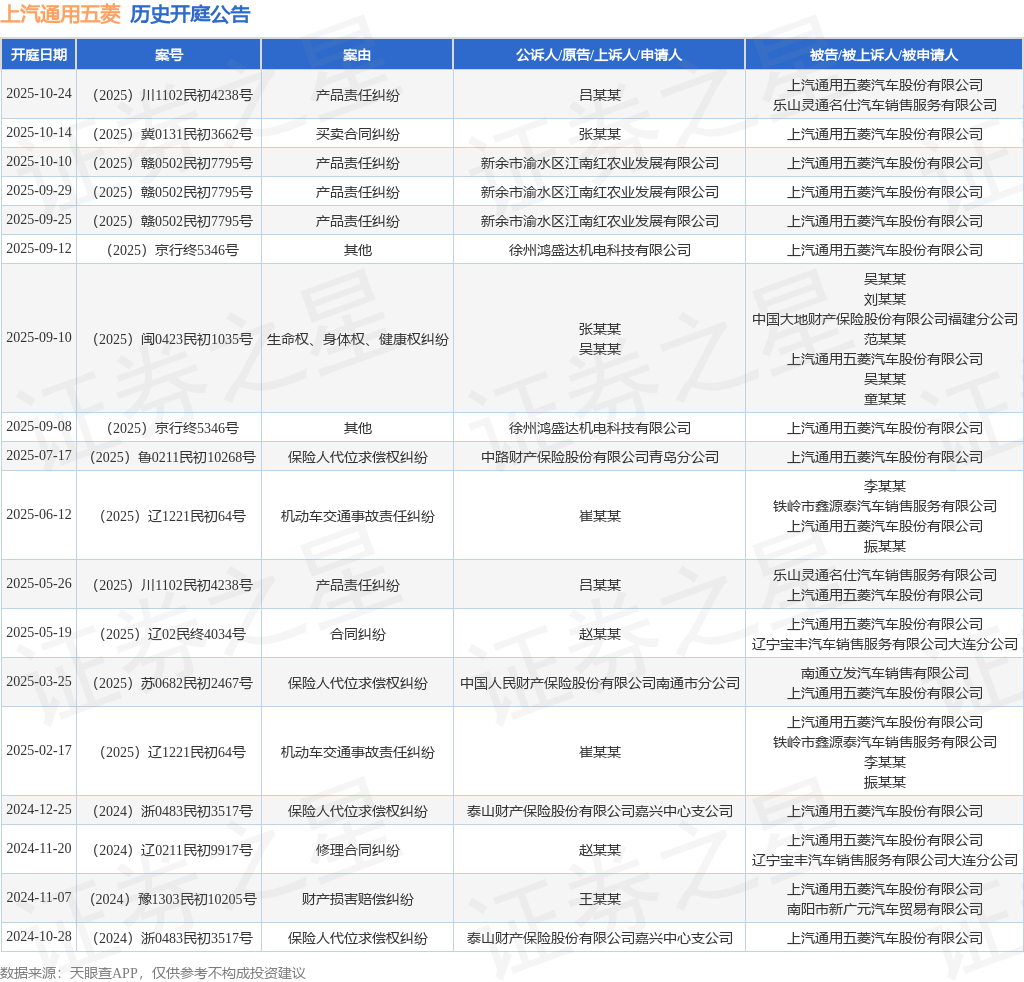This screenshot has width=1024, height=982.
Task: Click the defendant 刘某某
Action: pos(884,299)
